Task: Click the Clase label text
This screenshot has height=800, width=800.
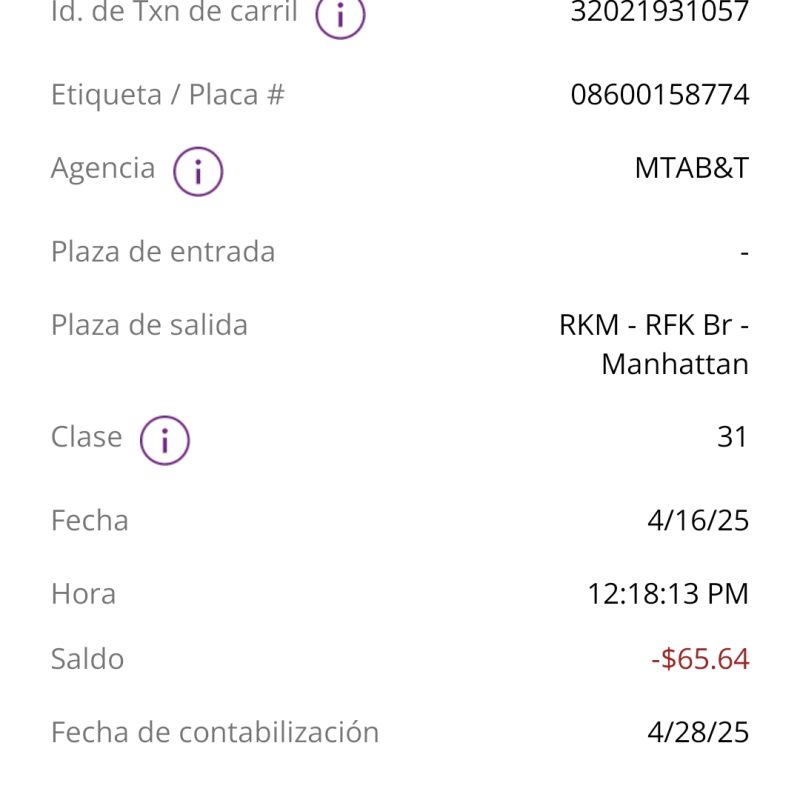Action: pyautogui.click(x=87, y=437)
